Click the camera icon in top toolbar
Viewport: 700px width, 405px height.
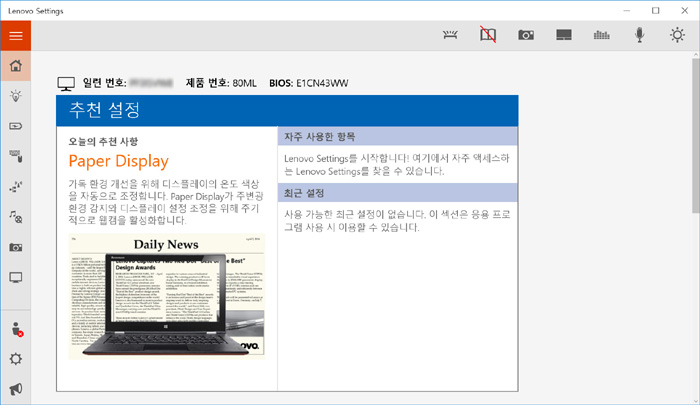coord(526,35)
